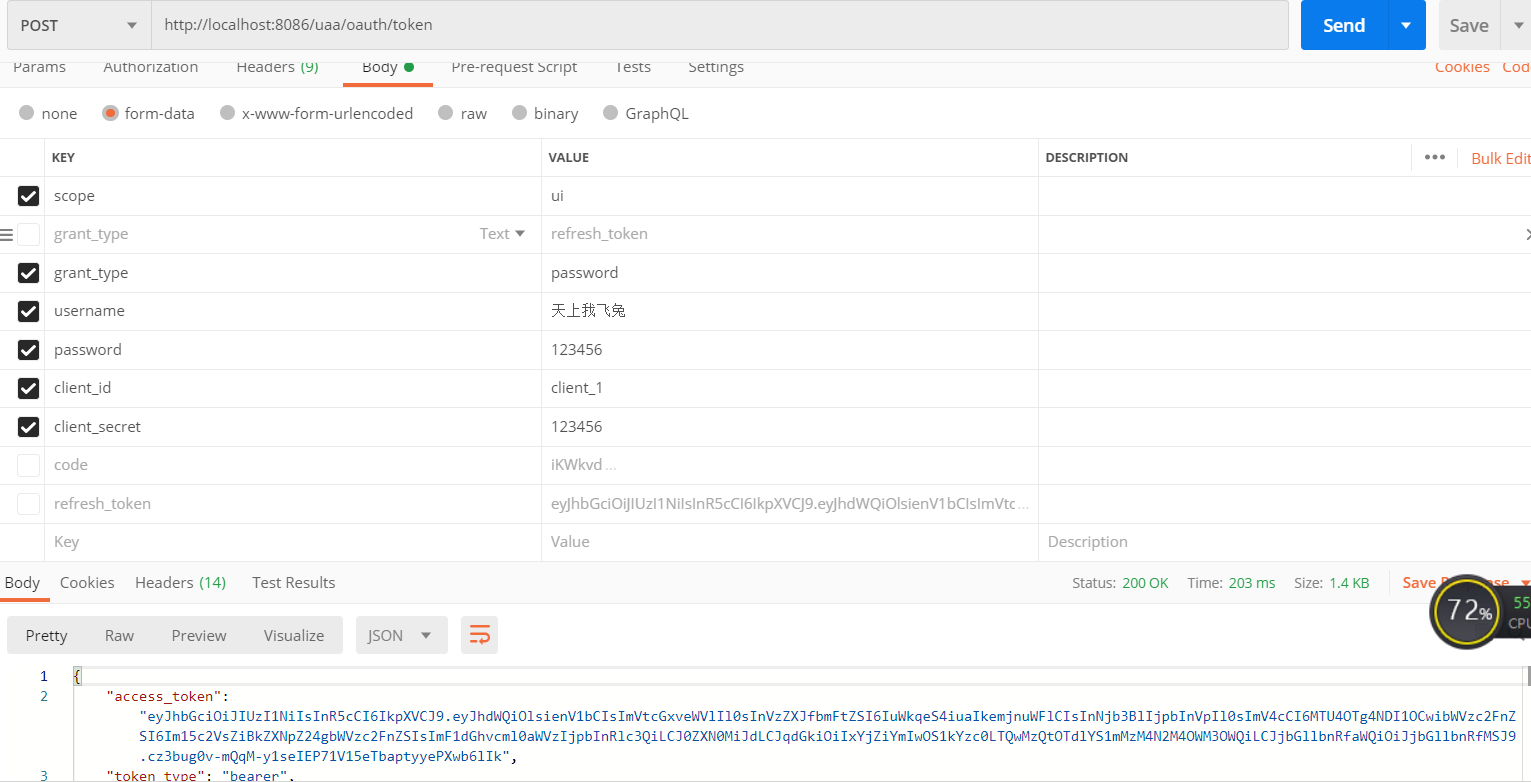Open the Test Results tab
Image resolution: width=1531 pixels, height=782 pixels.
pos(294,583)
